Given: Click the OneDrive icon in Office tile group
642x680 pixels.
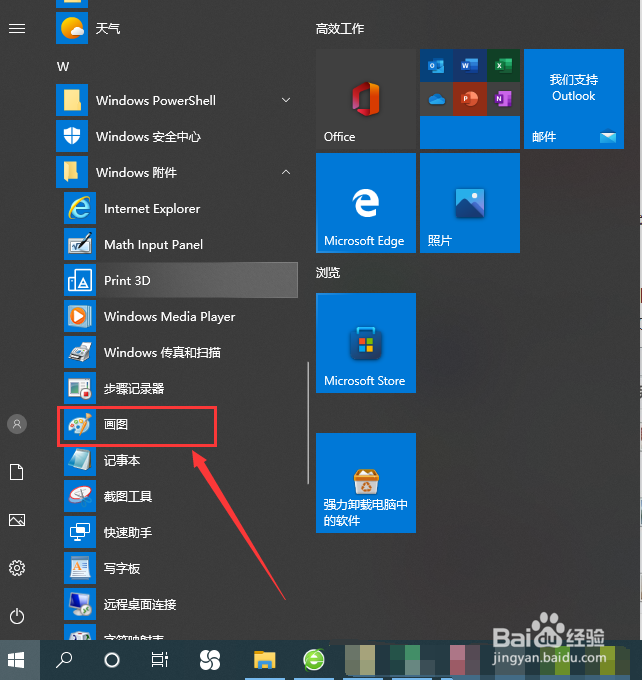Looking at the screenshot, I should click(436, 99).
